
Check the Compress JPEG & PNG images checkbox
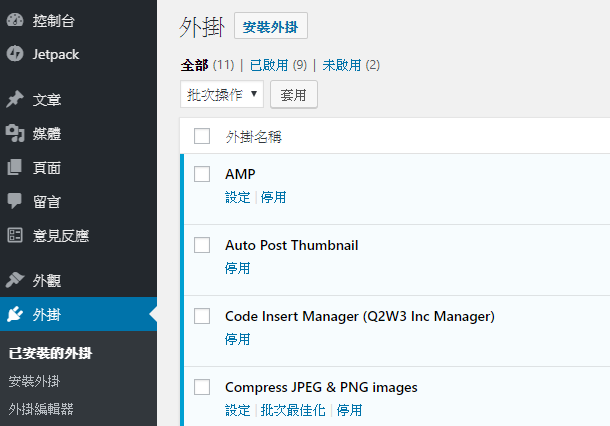202,387
